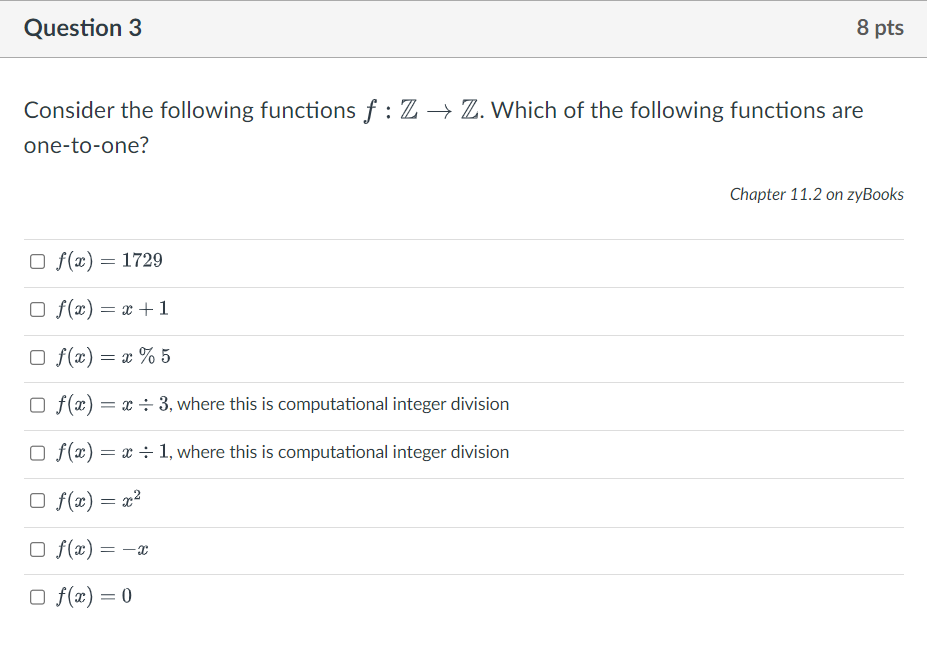This screenshot has height=645, width=927.
Task: Click the f(x) = x % 5 answer label
Action: click(x=114, y=356)
